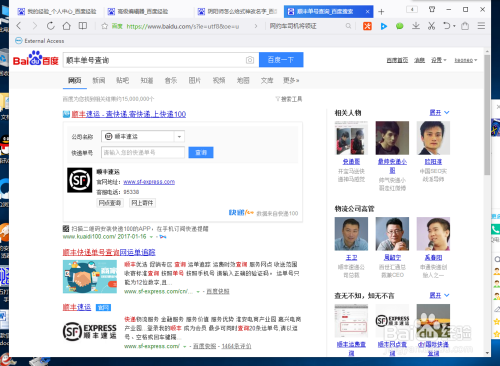Open the 顺丰速运-查快递 快递100 result title

[x=129, y=114]
